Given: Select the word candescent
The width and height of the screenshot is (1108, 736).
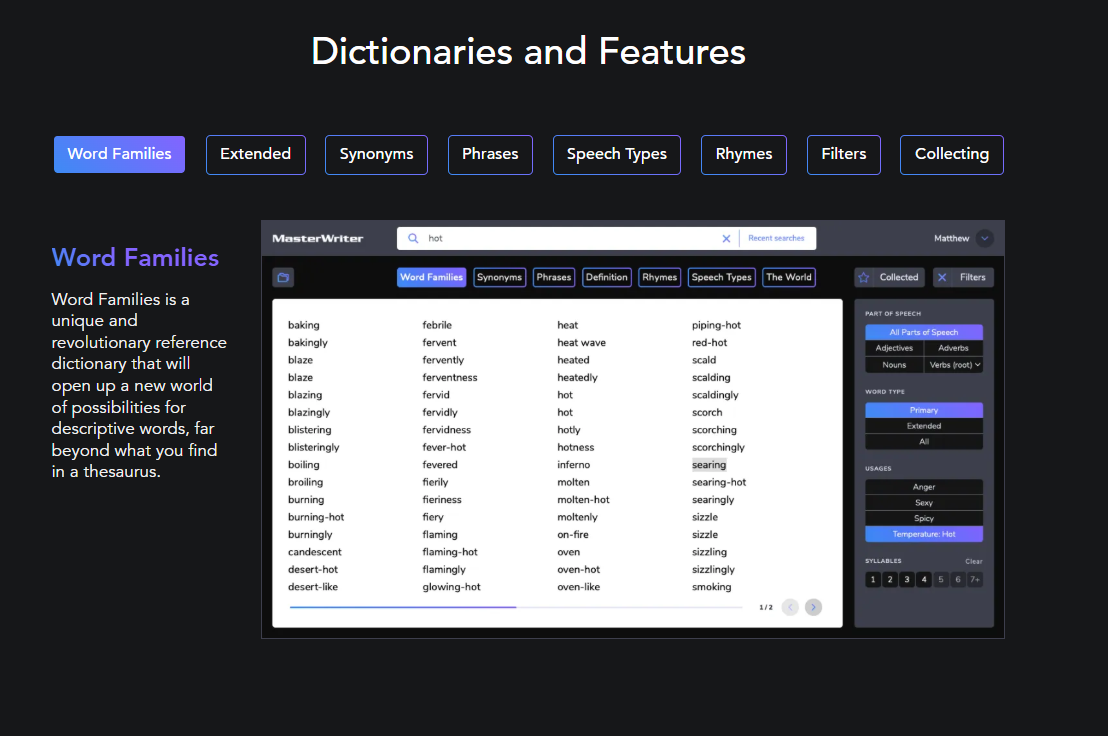Looking at the screenshot, I should coord(314,552).
